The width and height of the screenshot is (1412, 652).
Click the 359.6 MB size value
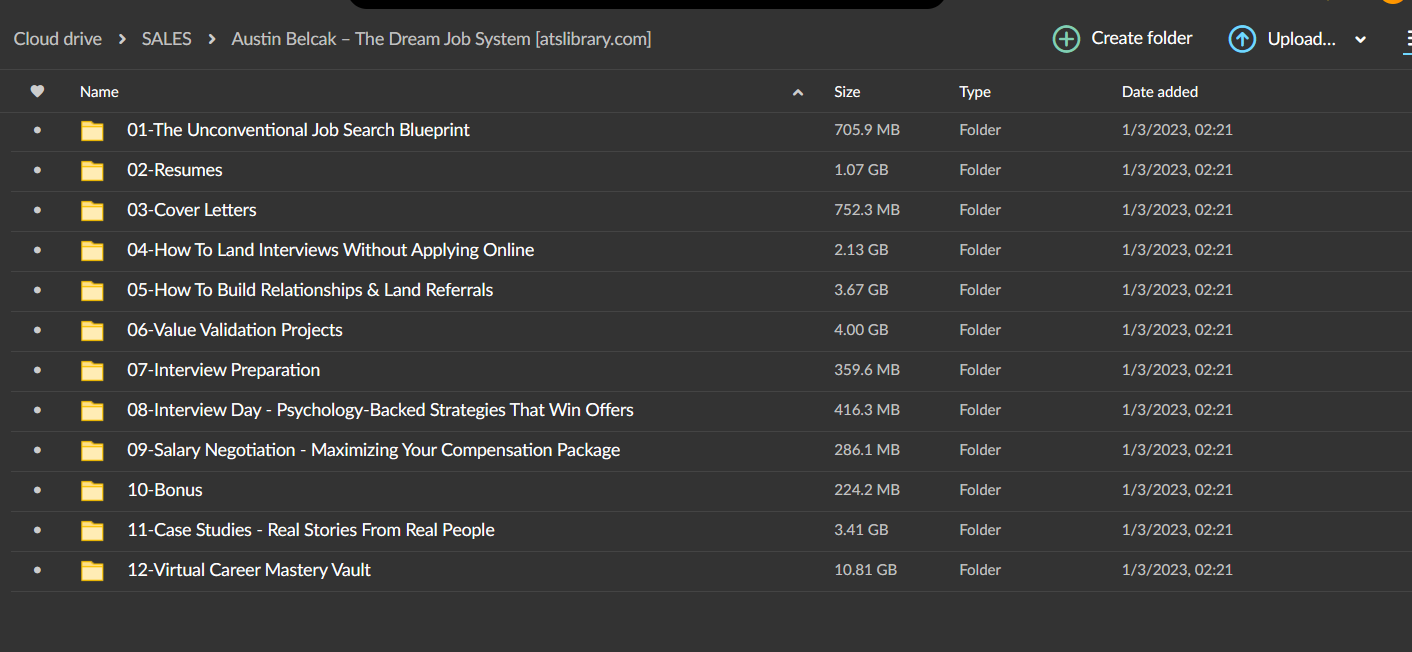867,370
